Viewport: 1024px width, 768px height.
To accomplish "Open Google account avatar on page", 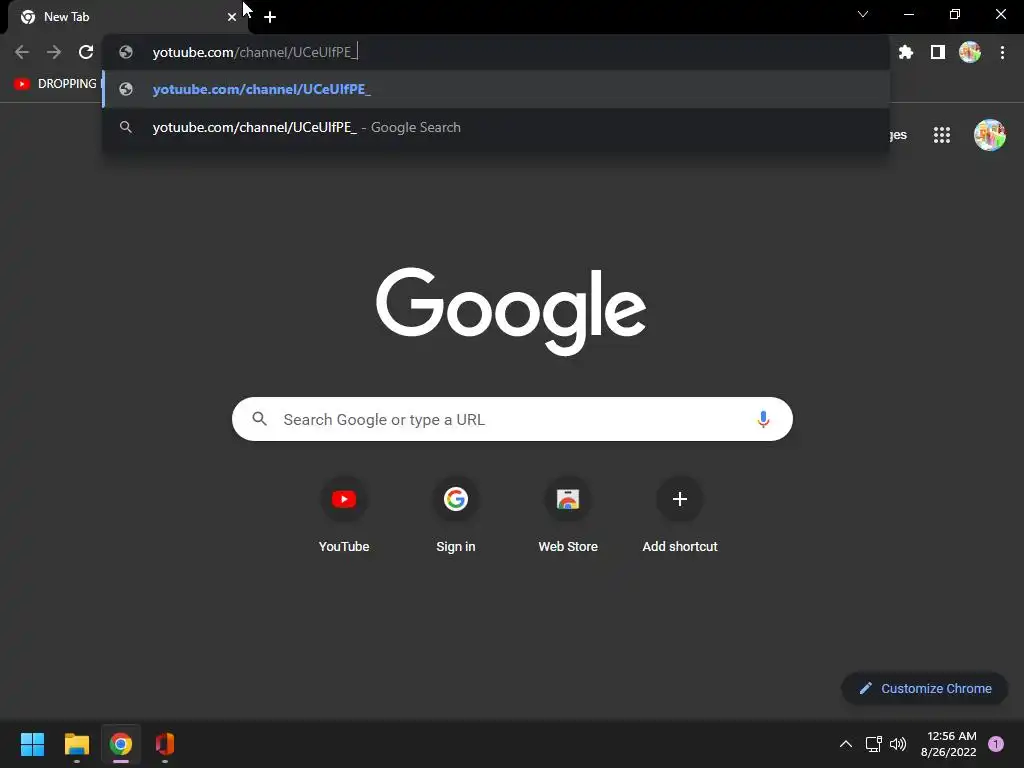I will point(990,135).
